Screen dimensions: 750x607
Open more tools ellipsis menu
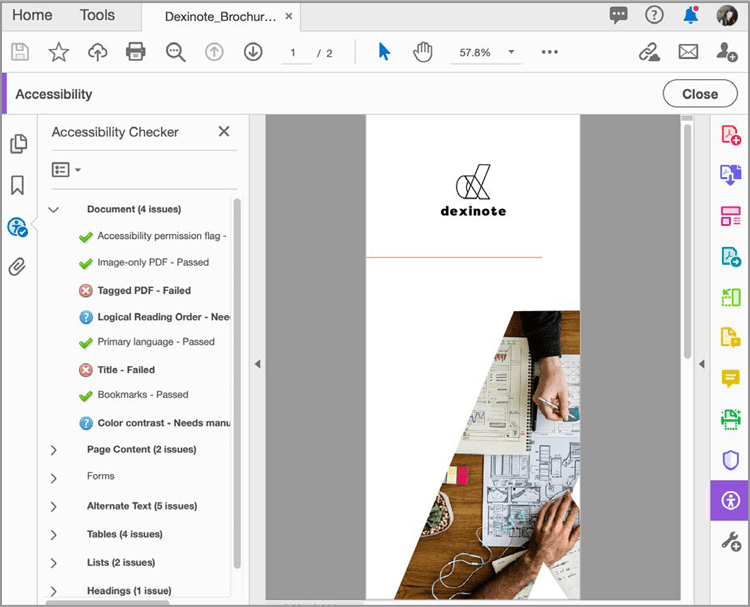click(x=550, y=52)
